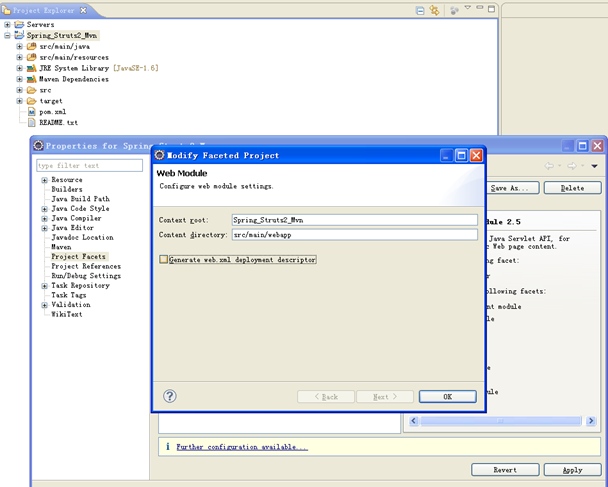Select Project Facets property page

tap(78, 257)
